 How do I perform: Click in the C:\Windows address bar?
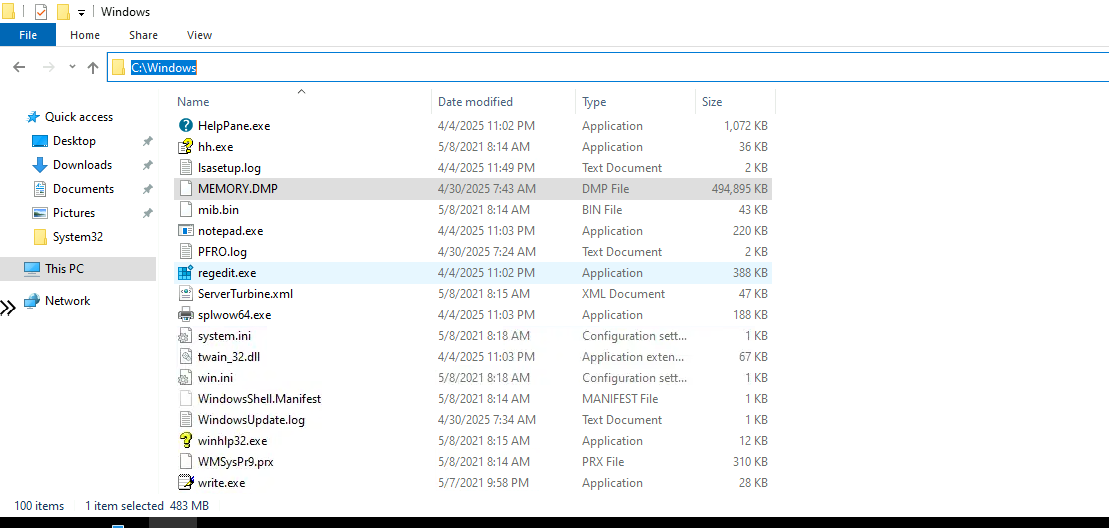point(607,67)
